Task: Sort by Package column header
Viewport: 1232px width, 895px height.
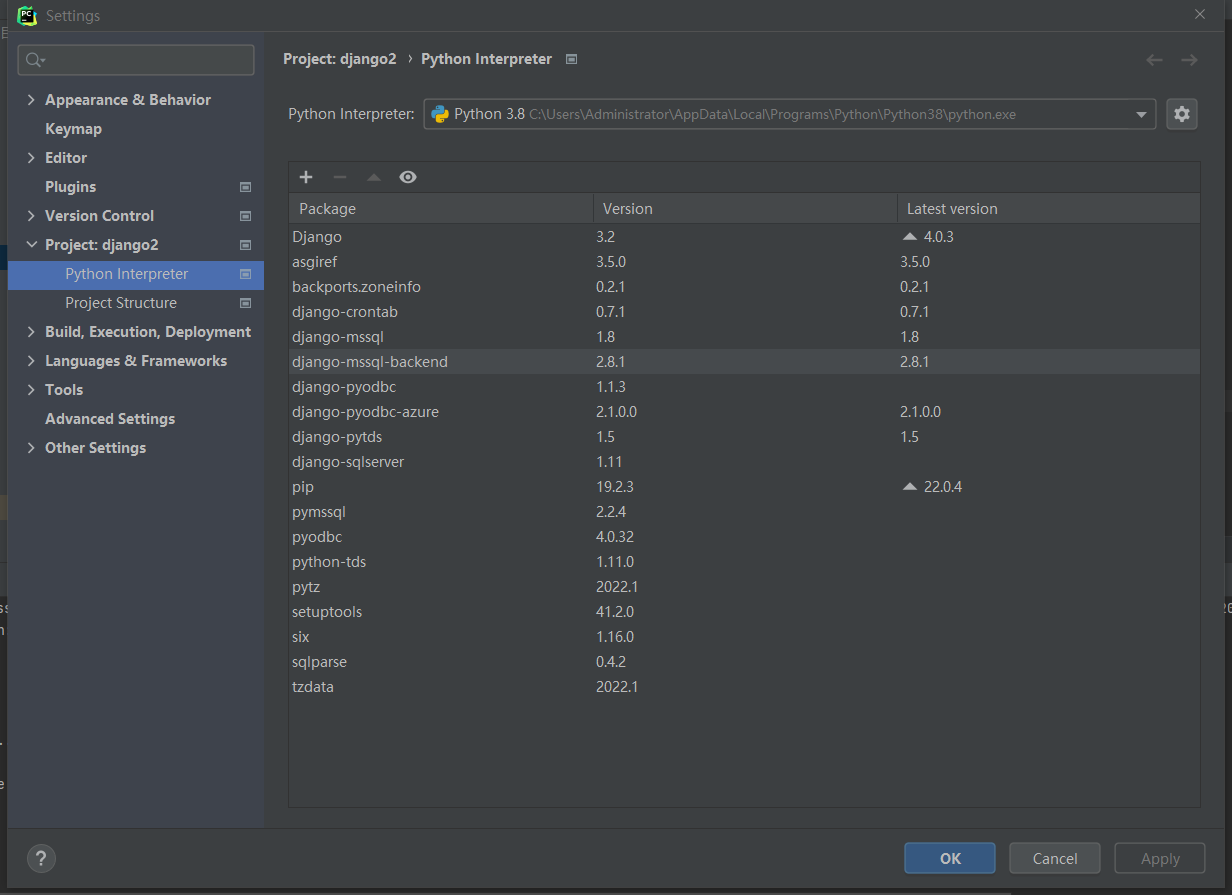Action: pos(441,209)
